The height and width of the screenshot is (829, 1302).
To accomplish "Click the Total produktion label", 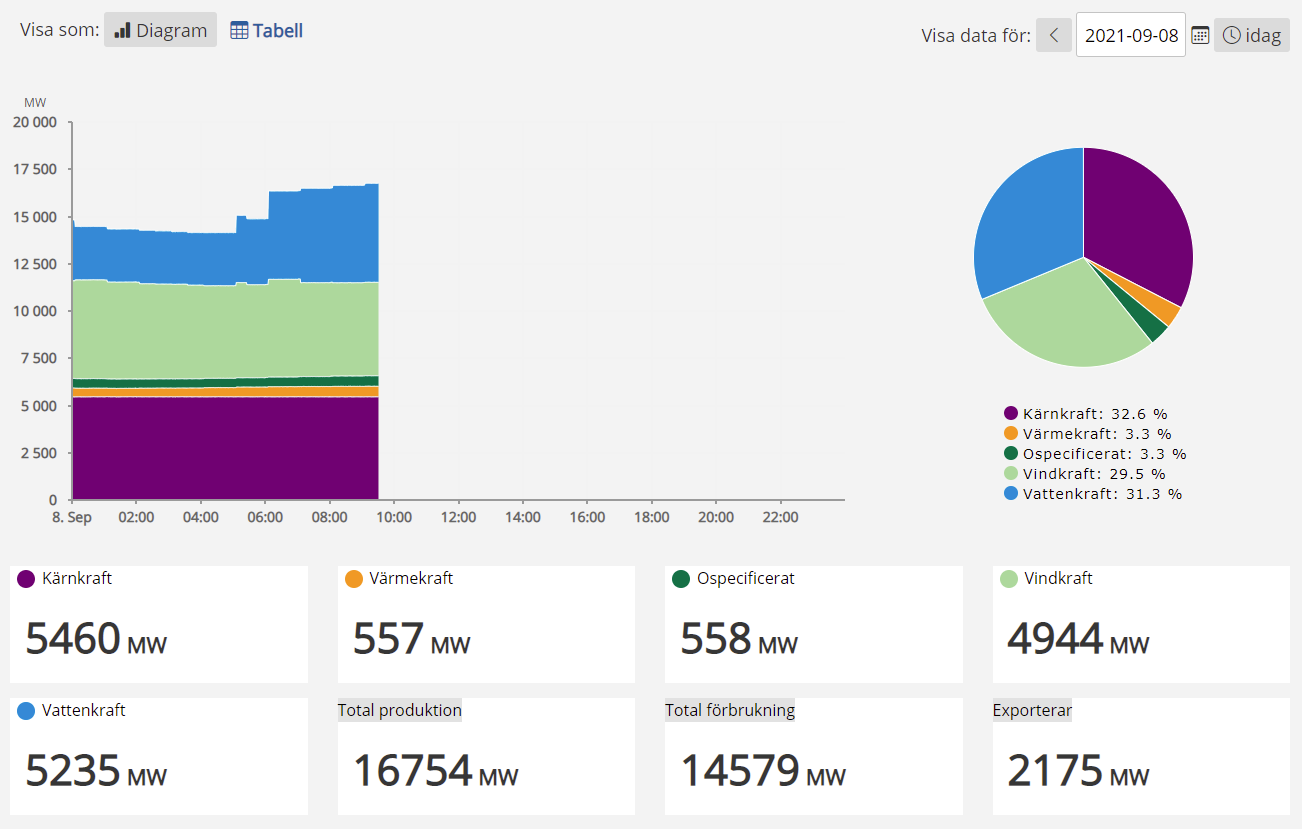I will pos(400,710).
